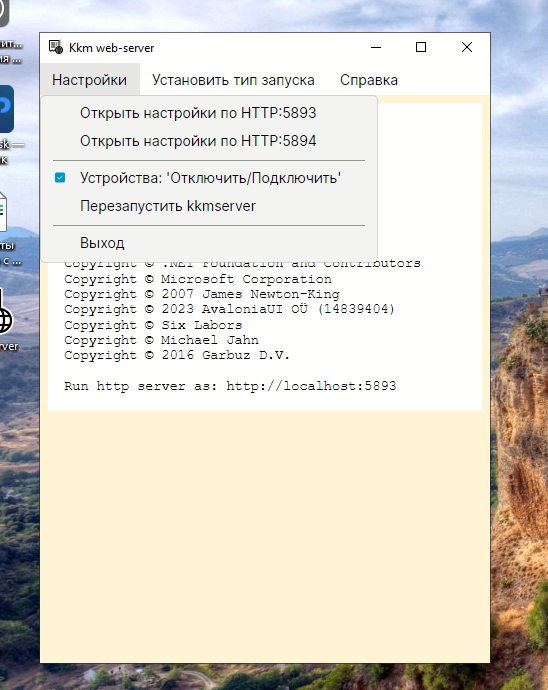The image size is (548, 690).
Task: Click line 'Copyright © Microsoft Corporation'
Action: (x=198, y=279)
